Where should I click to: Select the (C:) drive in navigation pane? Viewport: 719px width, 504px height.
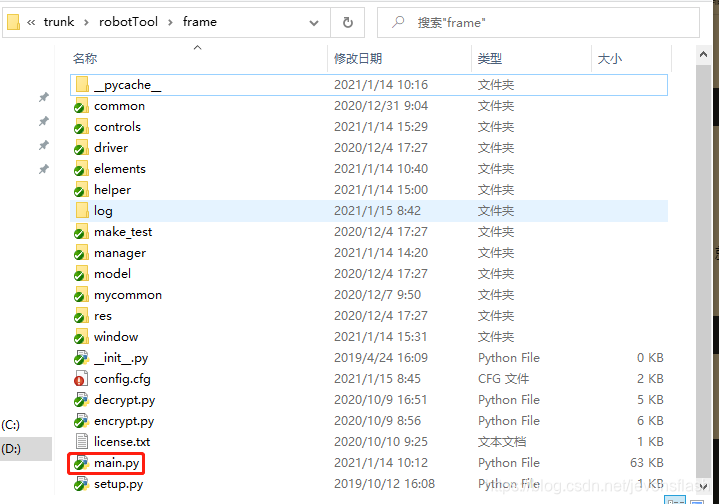point(11,425)
